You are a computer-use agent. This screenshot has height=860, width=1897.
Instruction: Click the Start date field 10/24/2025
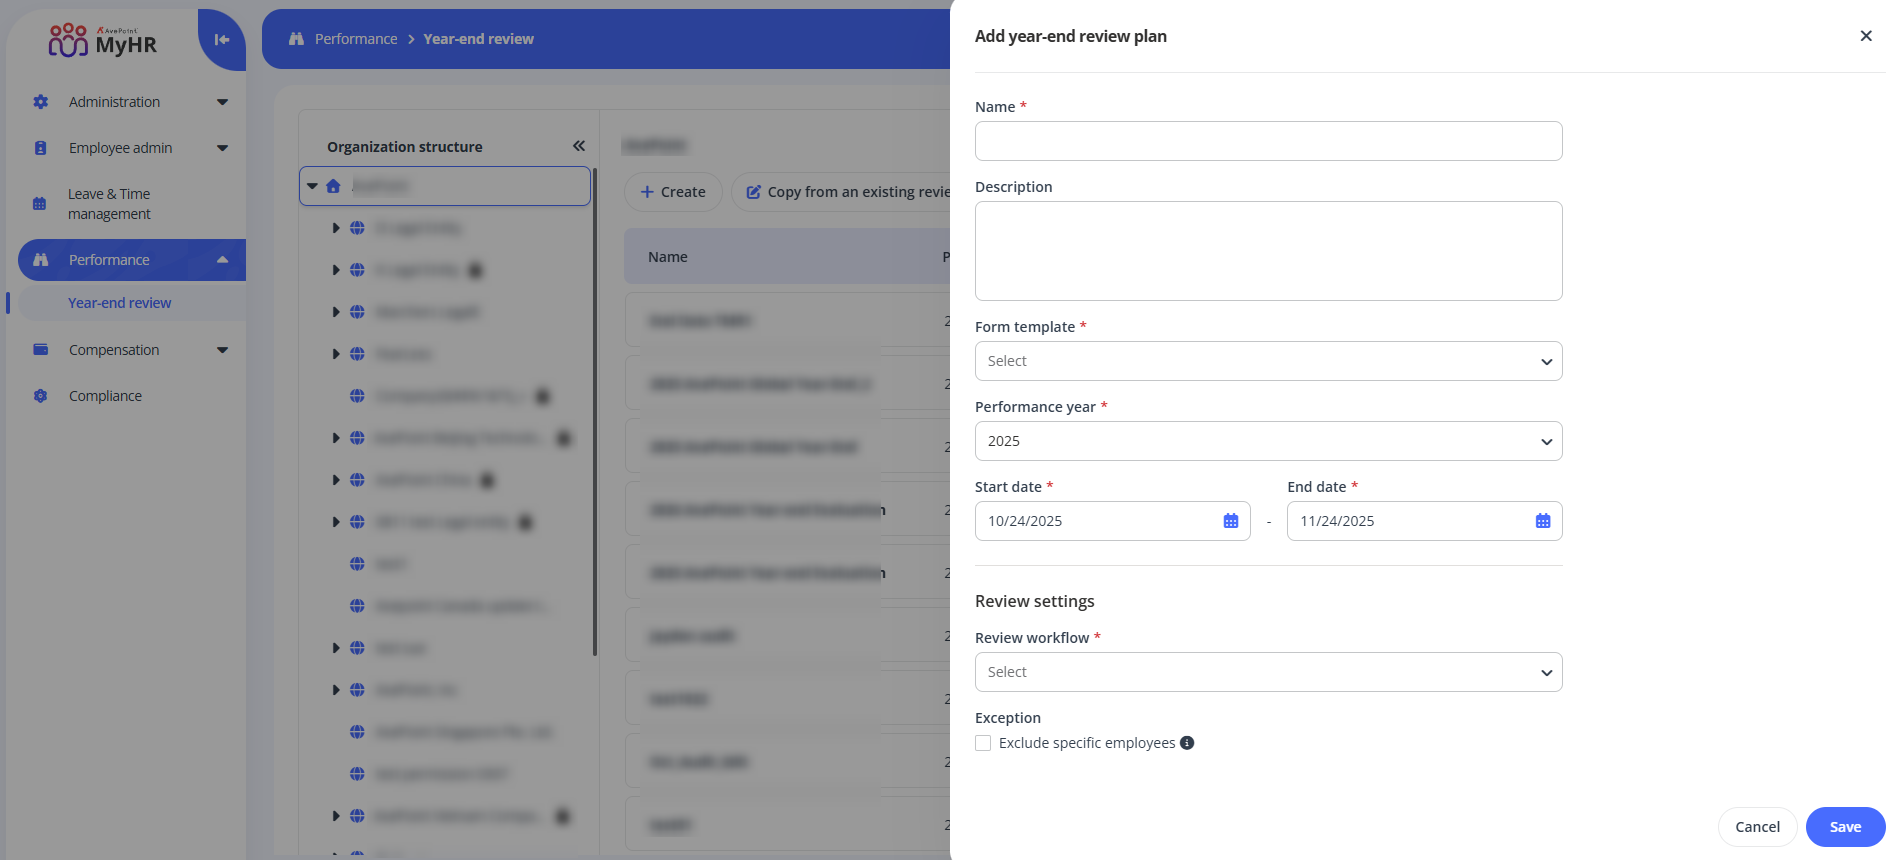(x=1112, y=521)
